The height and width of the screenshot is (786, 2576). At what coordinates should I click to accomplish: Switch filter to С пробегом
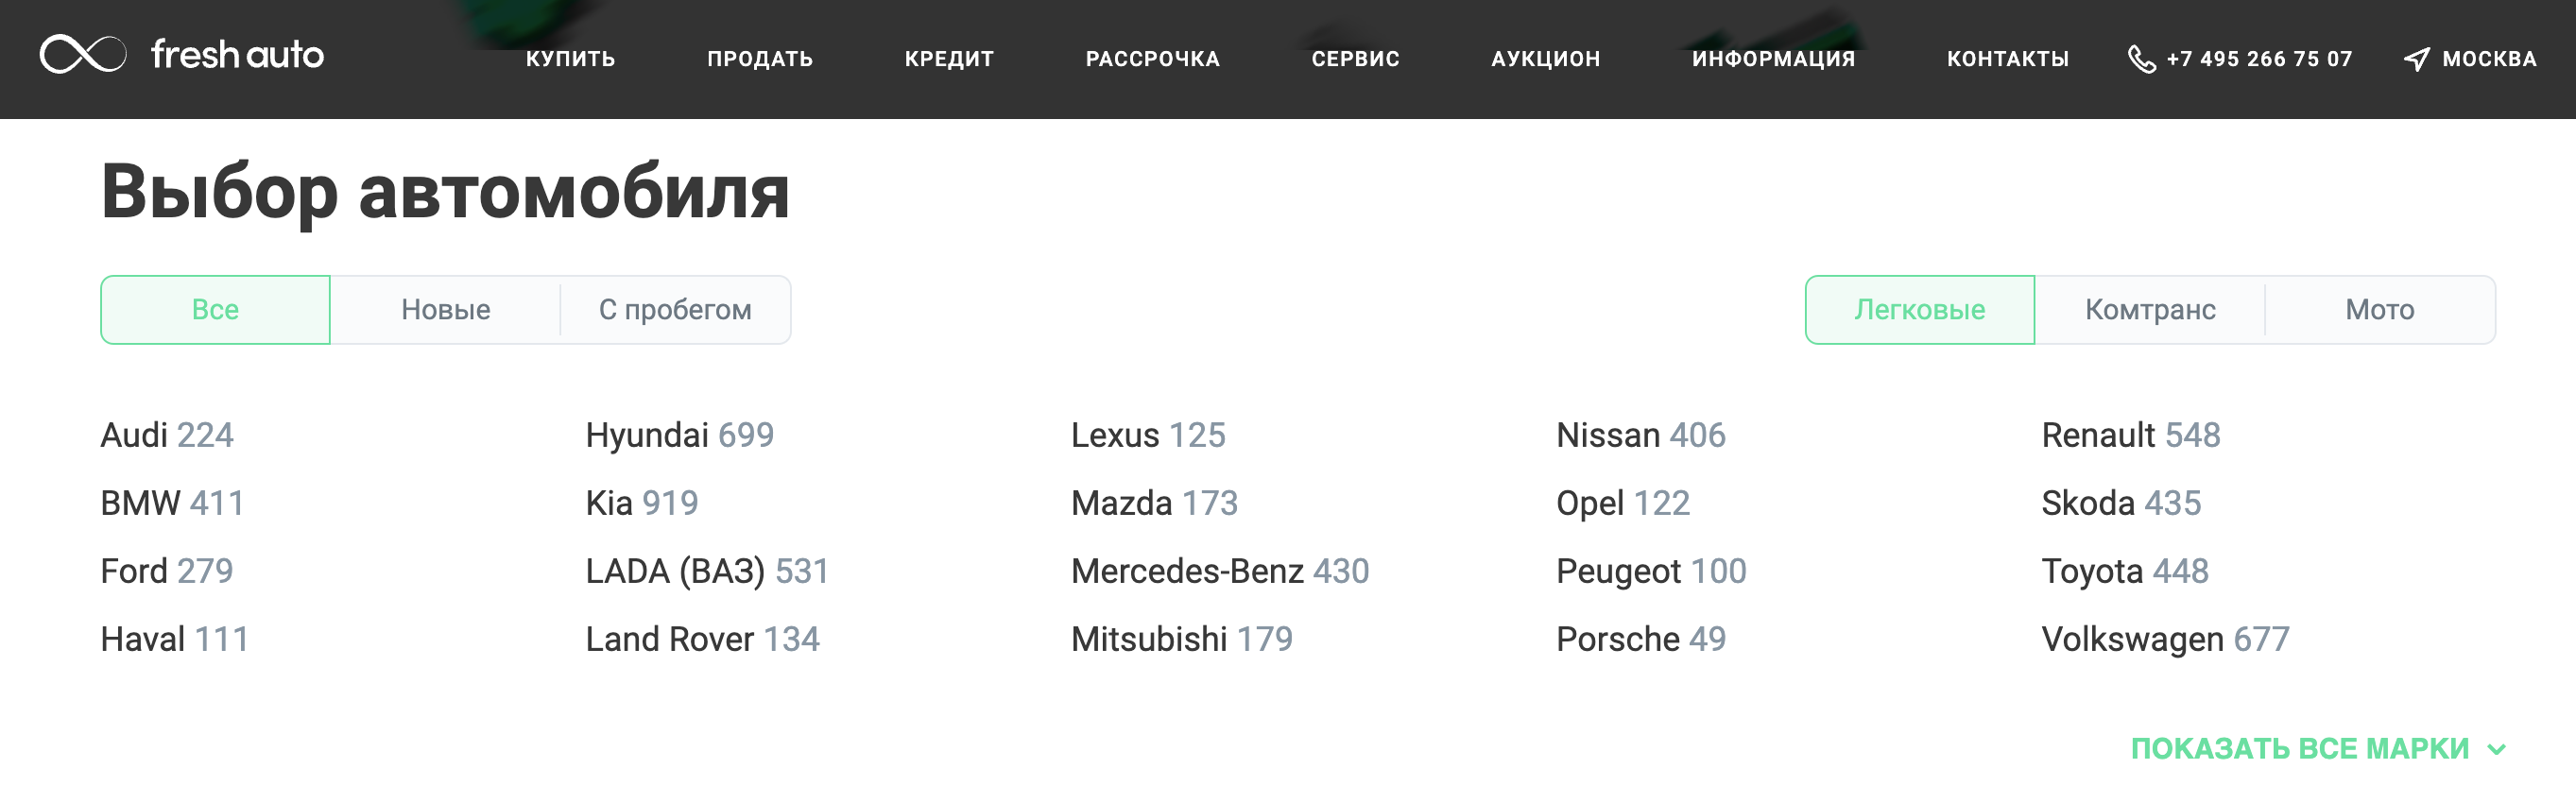(x=675, y=310)
